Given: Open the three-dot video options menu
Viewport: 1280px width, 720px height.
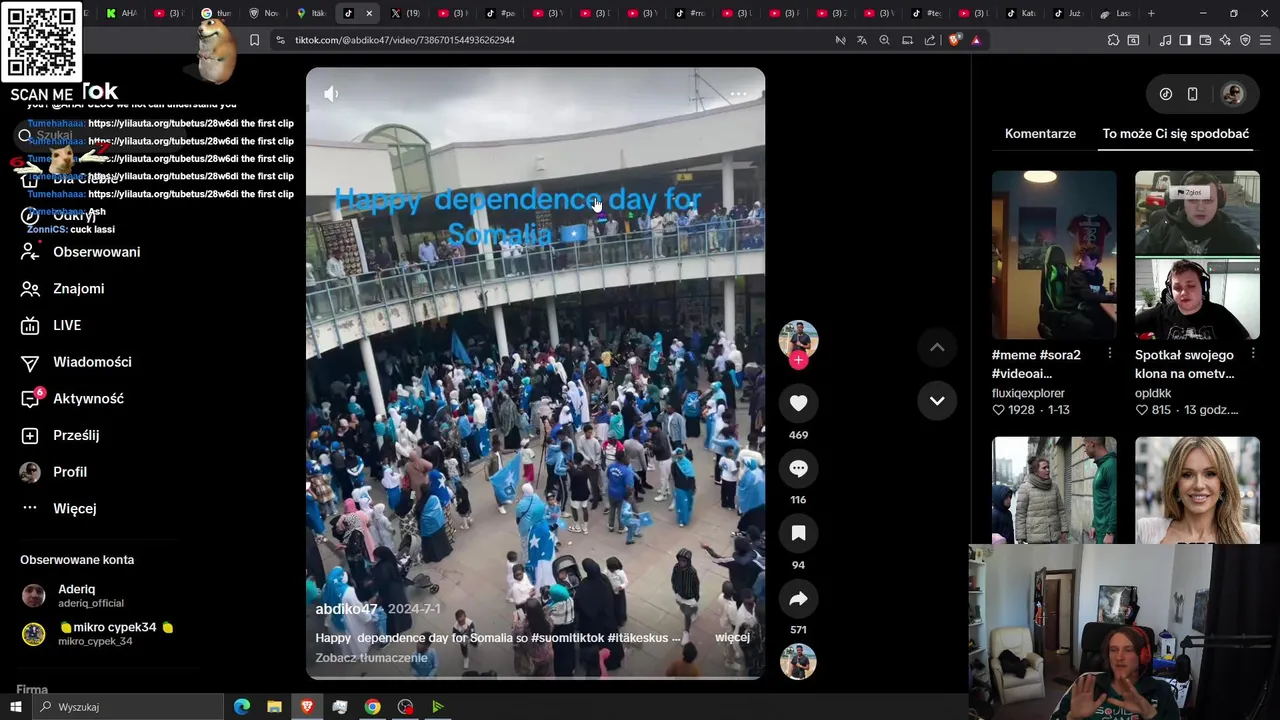Looking at the screenshot, I should (738, 94).
